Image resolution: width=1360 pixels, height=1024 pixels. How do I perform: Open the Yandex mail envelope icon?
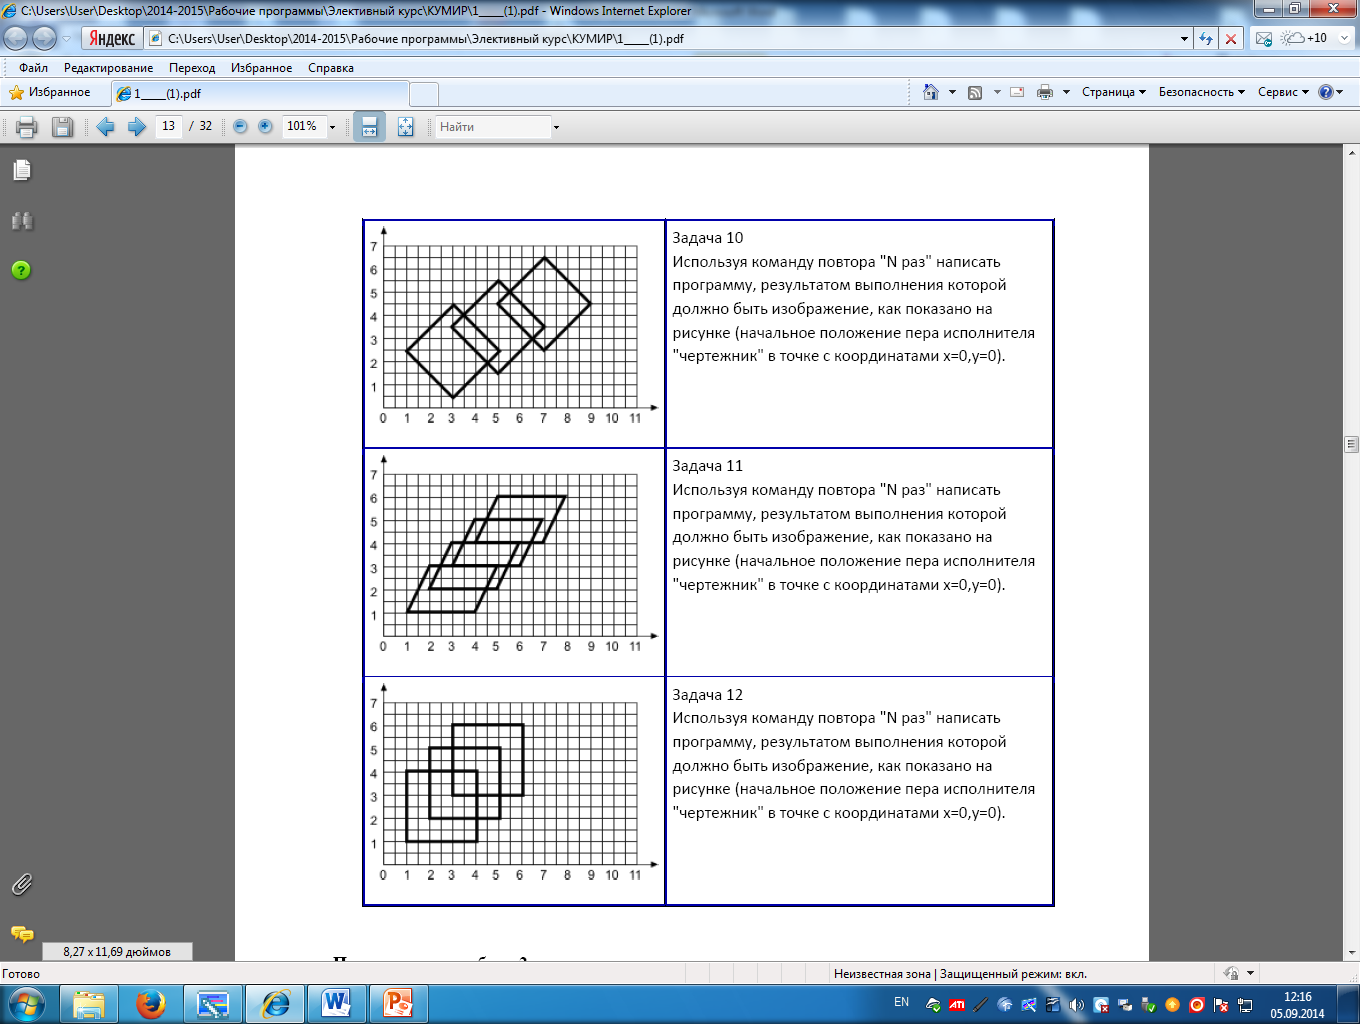click(1264, 38)
